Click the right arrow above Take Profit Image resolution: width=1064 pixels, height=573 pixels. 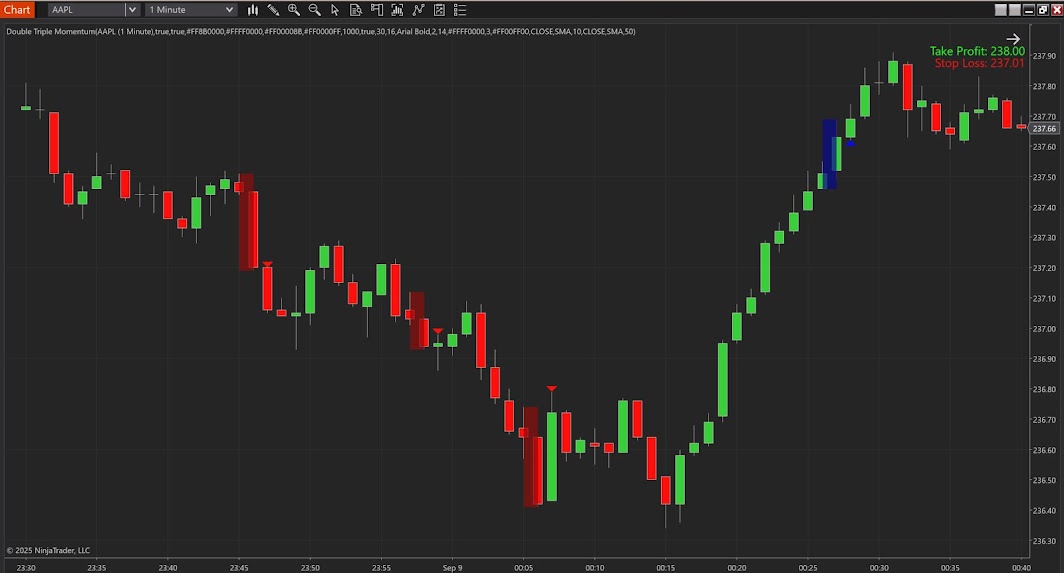1013,39
